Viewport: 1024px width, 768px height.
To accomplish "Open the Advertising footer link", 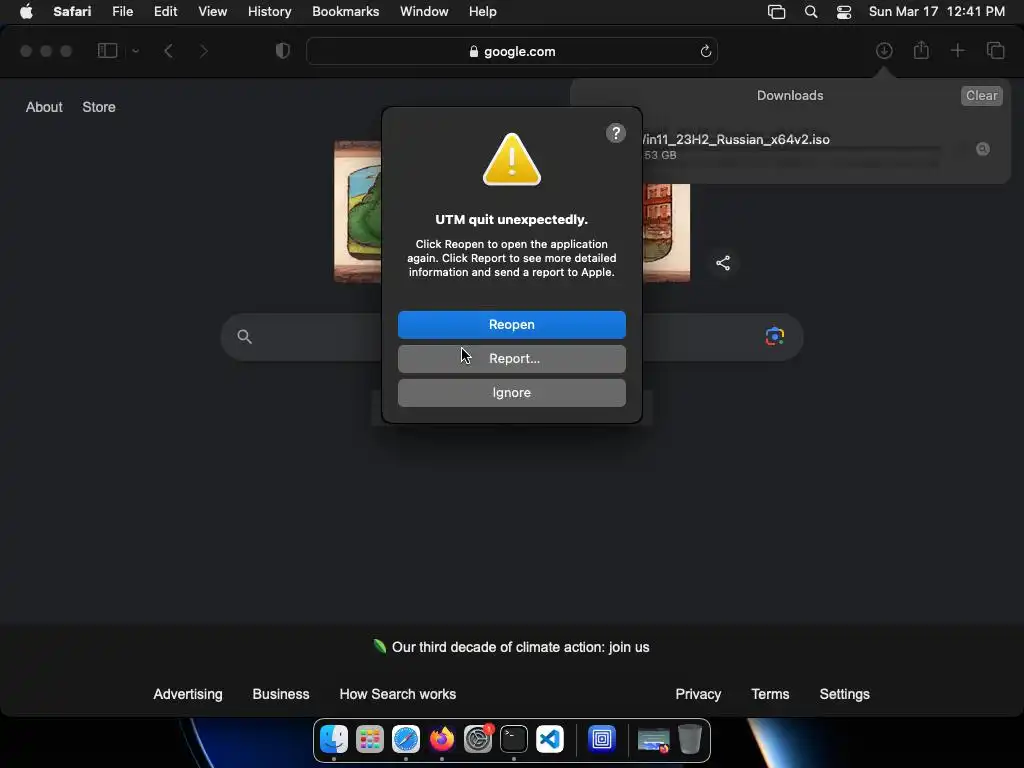I will coord(187,694).
